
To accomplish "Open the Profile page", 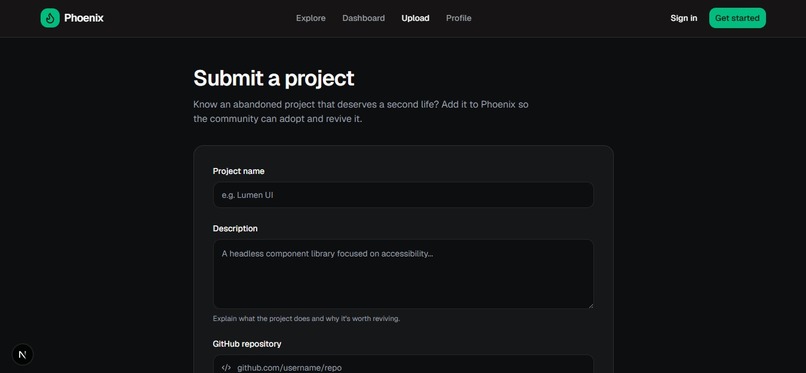I will pos(459,18).
